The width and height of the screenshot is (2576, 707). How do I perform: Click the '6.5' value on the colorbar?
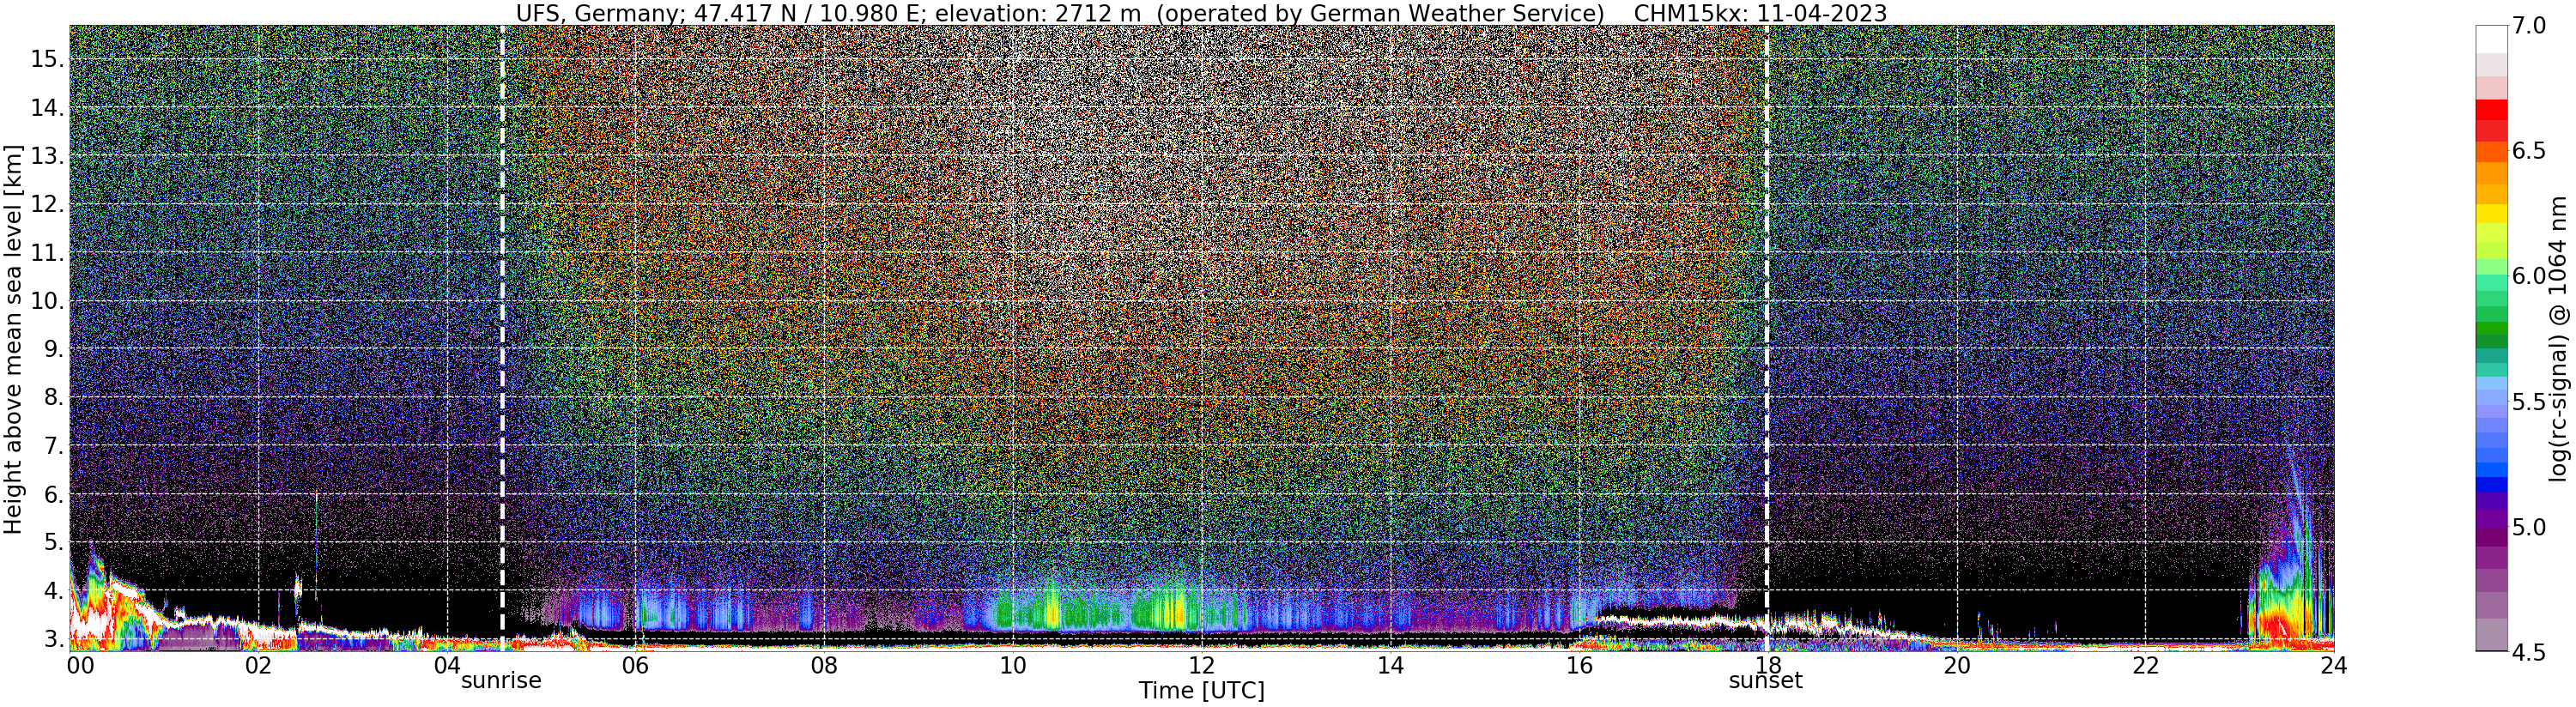2528,151
